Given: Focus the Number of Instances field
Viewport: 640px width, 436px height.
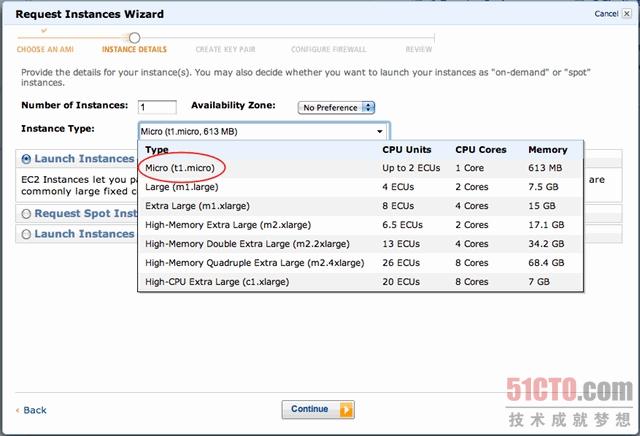Looking at the screenshot, I should [x=157, y=107].
